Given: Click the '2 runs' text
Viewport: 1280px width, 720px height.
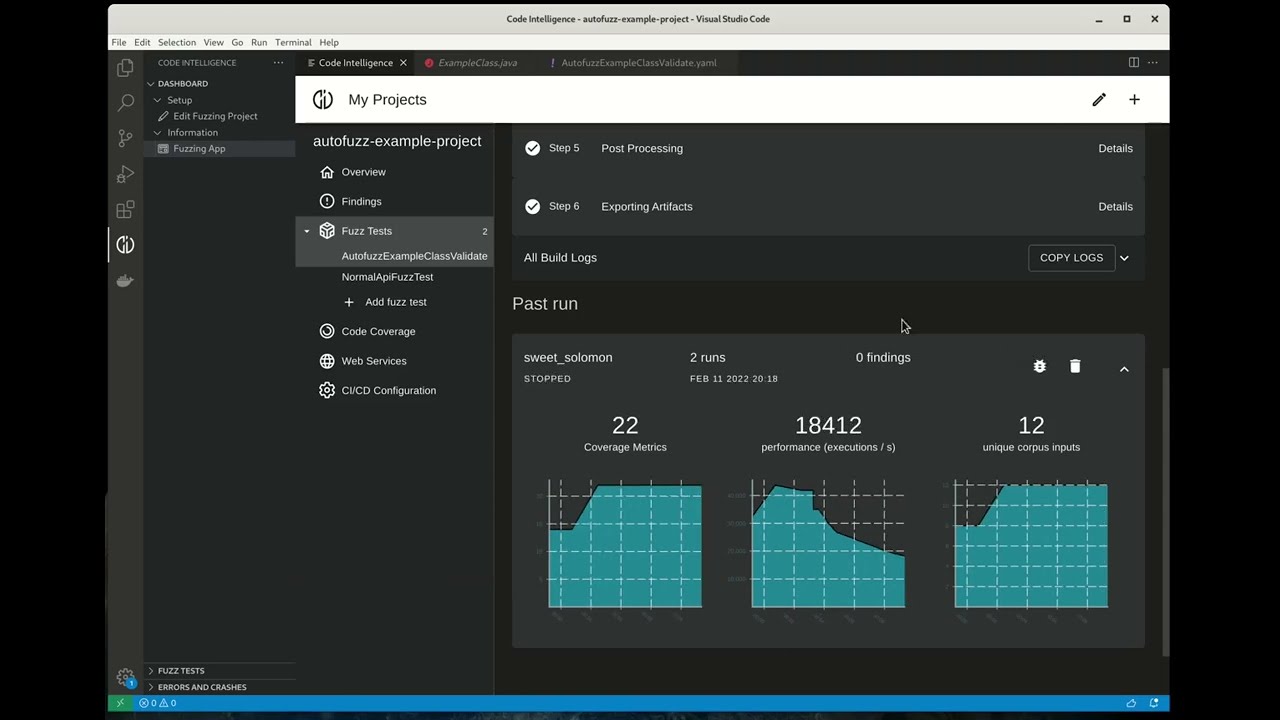Looking at the screenshot, I should coord(707,357).
